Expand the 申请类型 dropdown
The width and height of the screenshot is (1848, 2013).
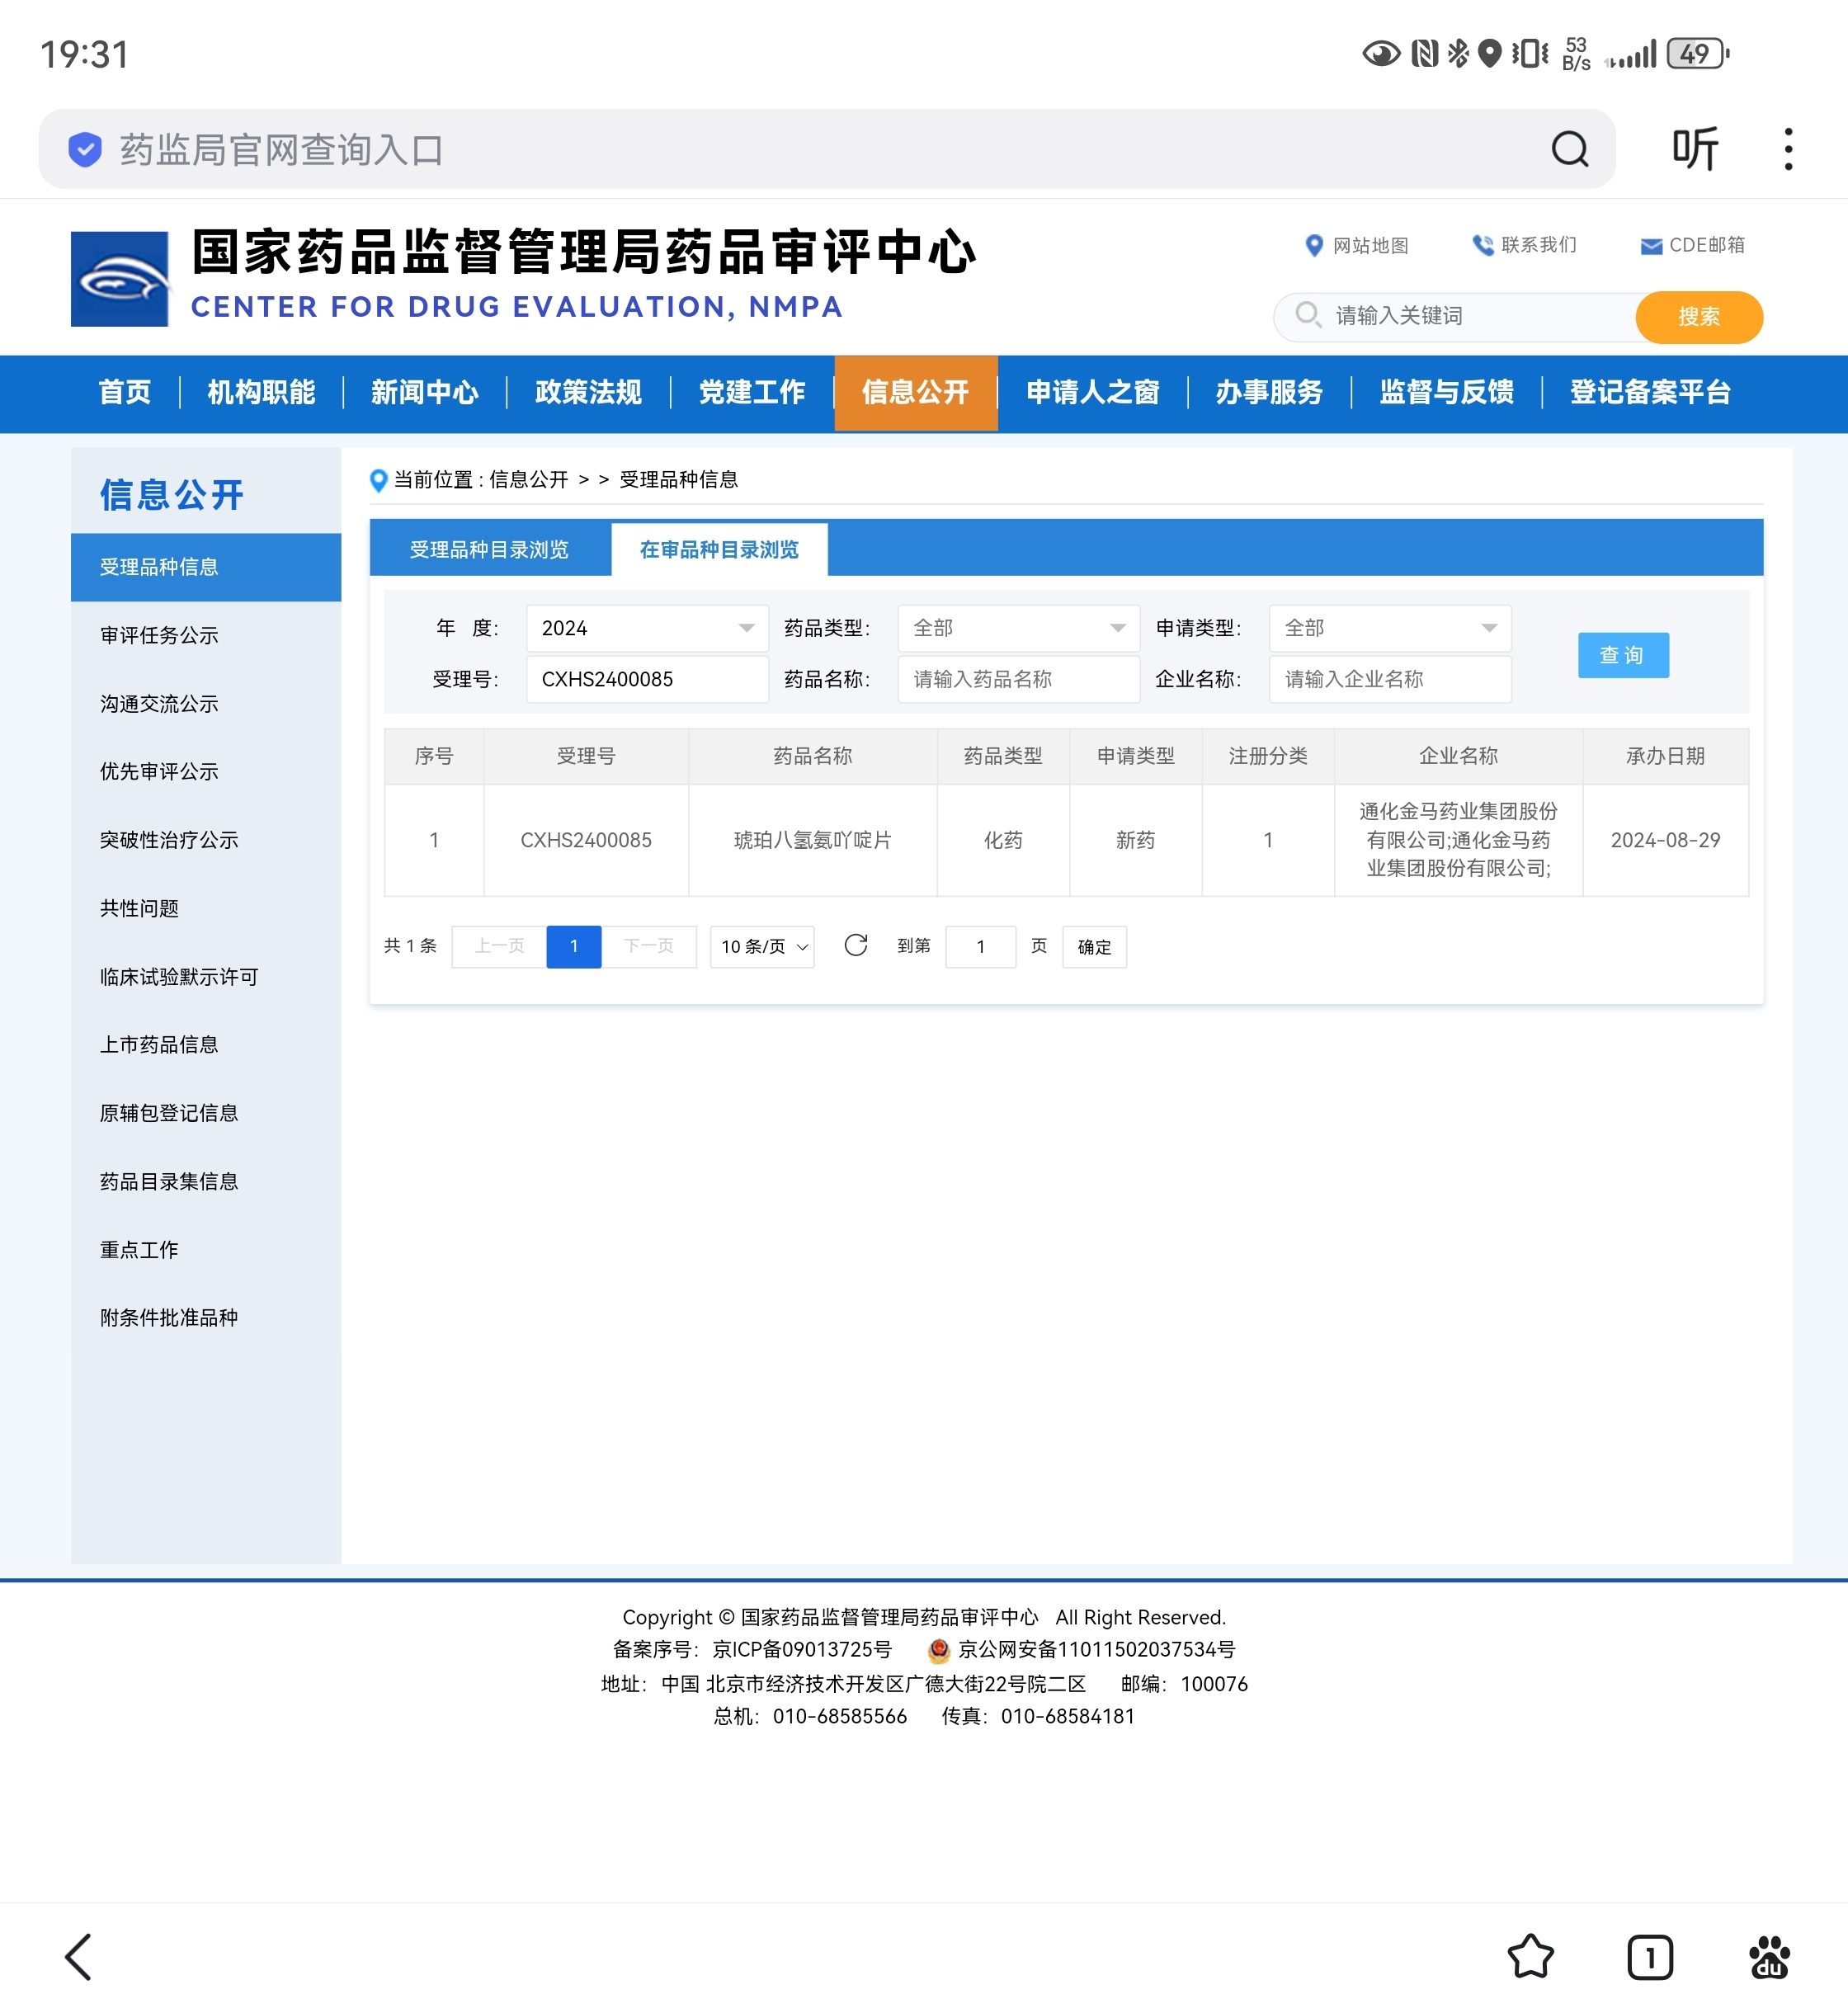(1389, 628)
